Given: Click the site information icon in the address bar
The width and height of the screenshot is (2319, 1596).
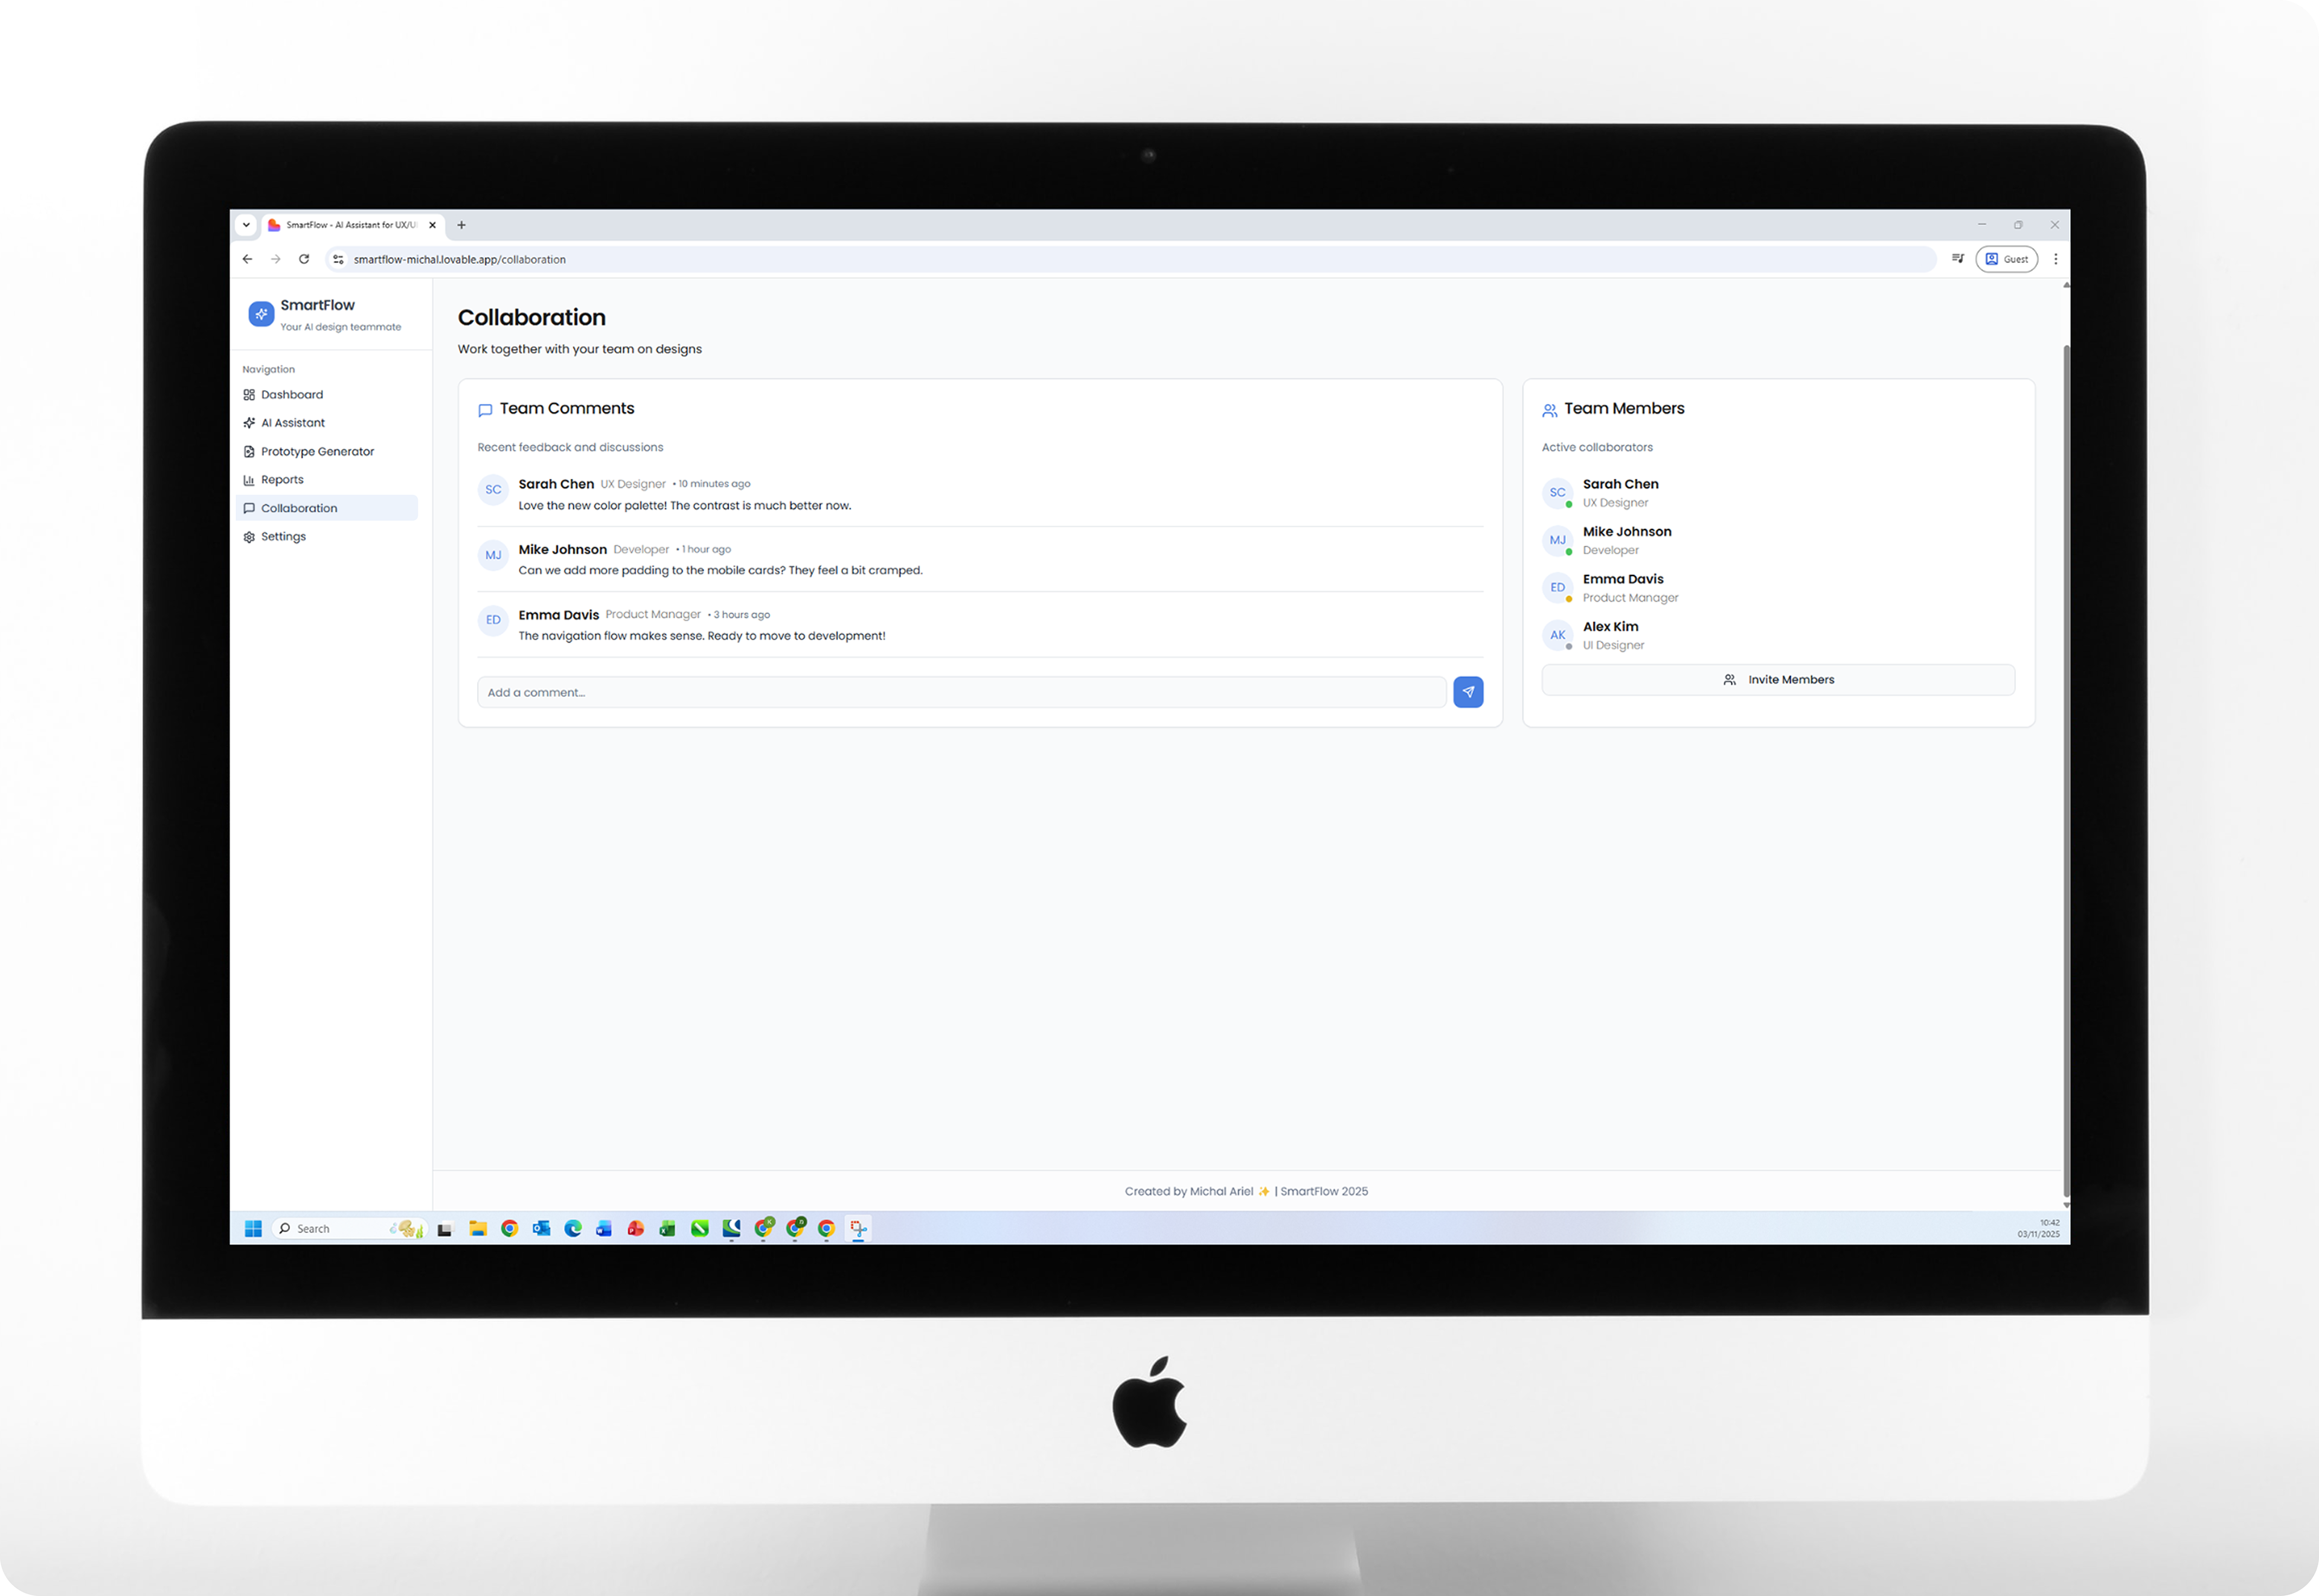Looking at the screenshot, I should point(338,259).
